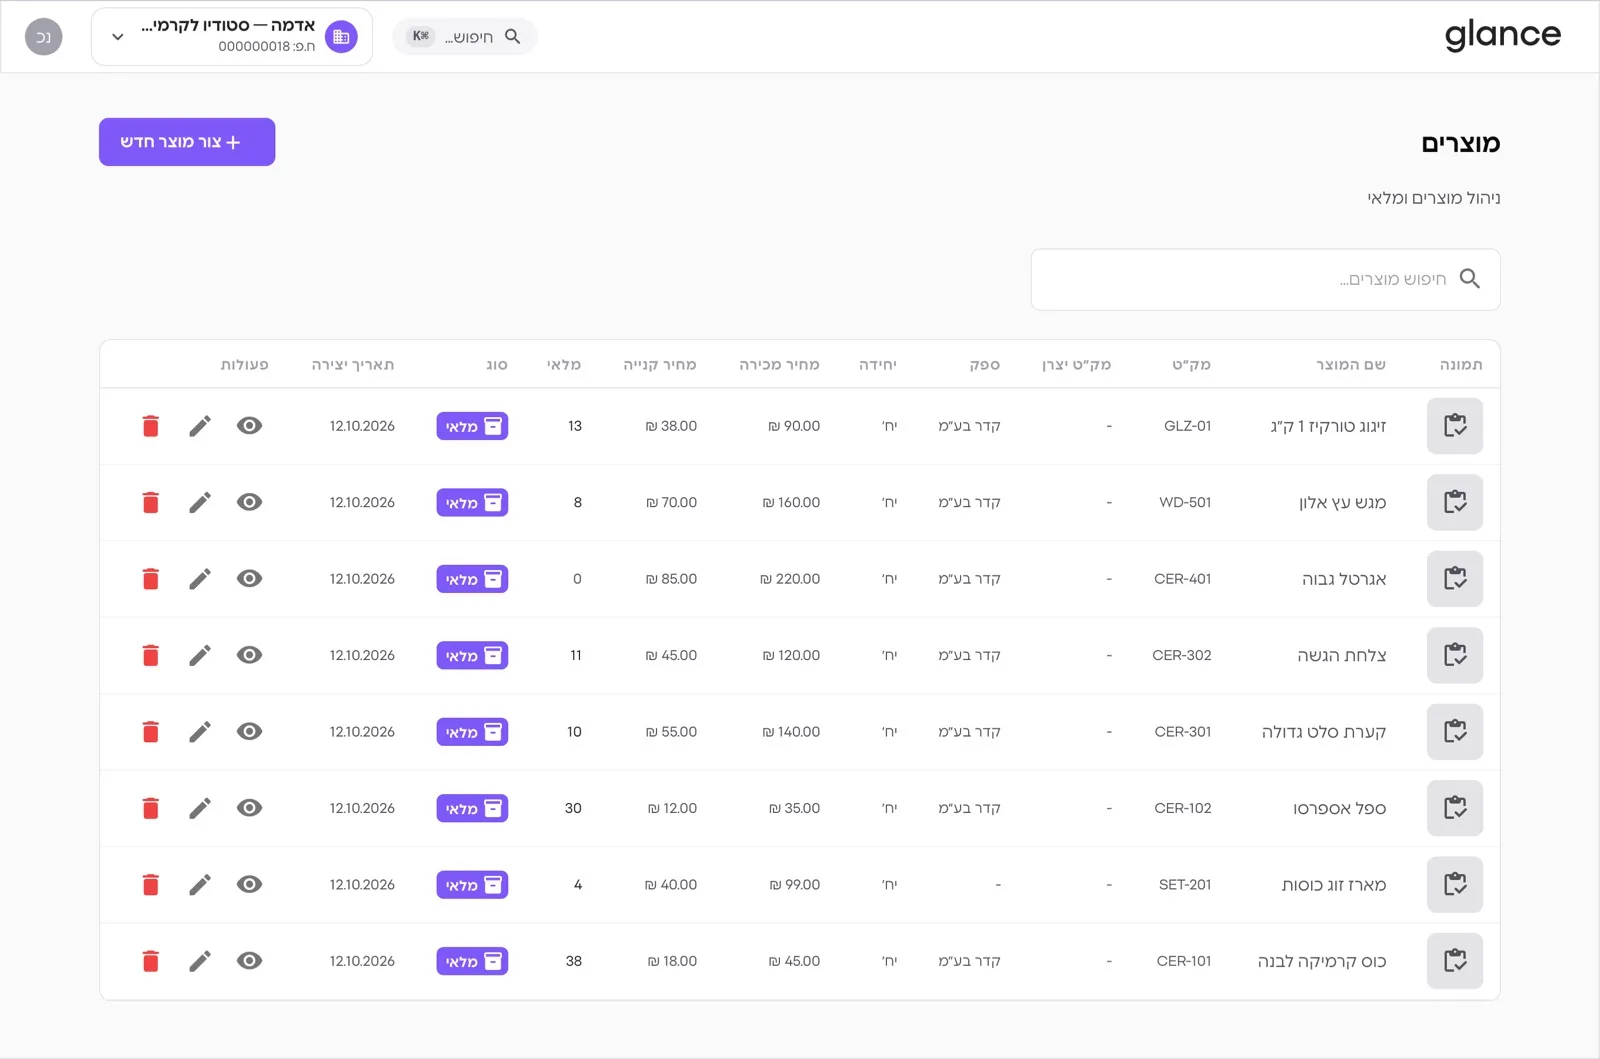Screen dimensions: 1600x1059
Task: Click pencil icon for CER-101 row
Action: 200,961
